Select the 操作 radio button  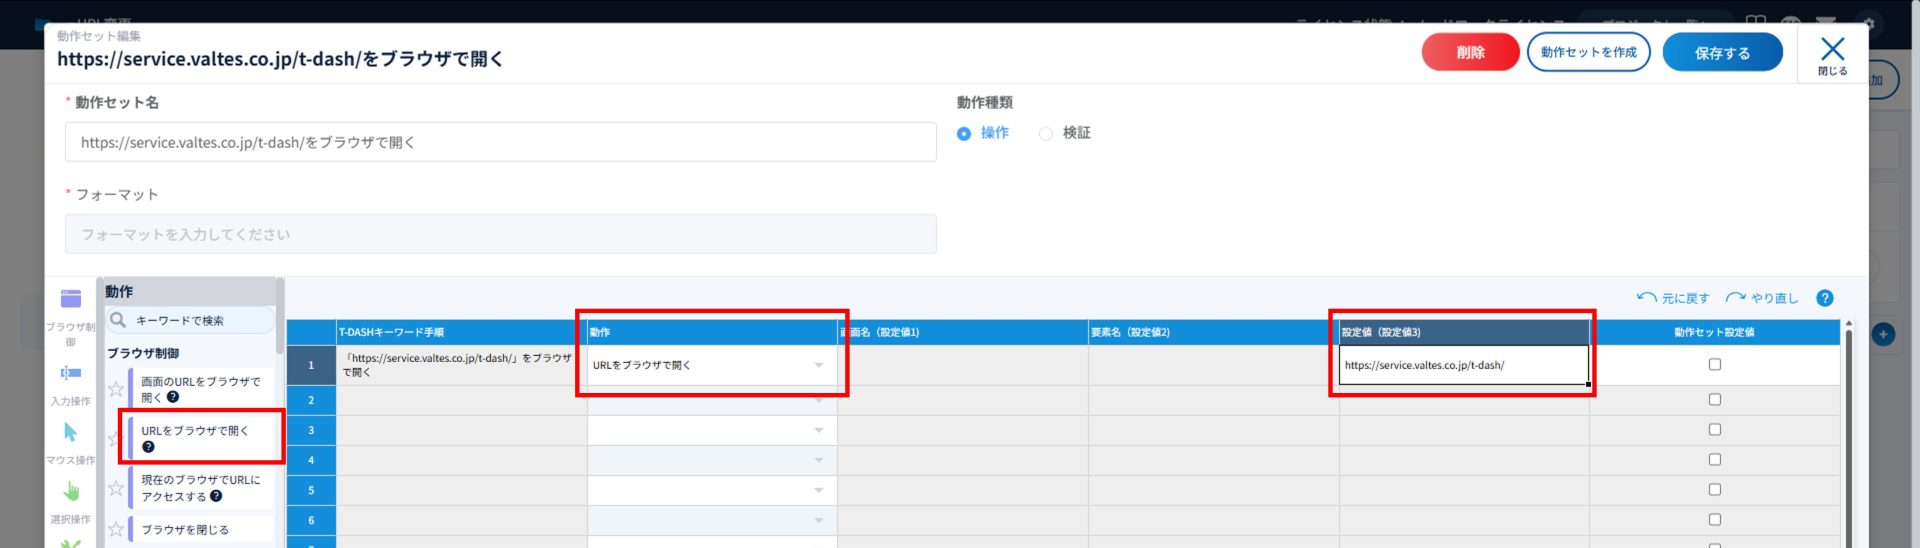(964, 133)
